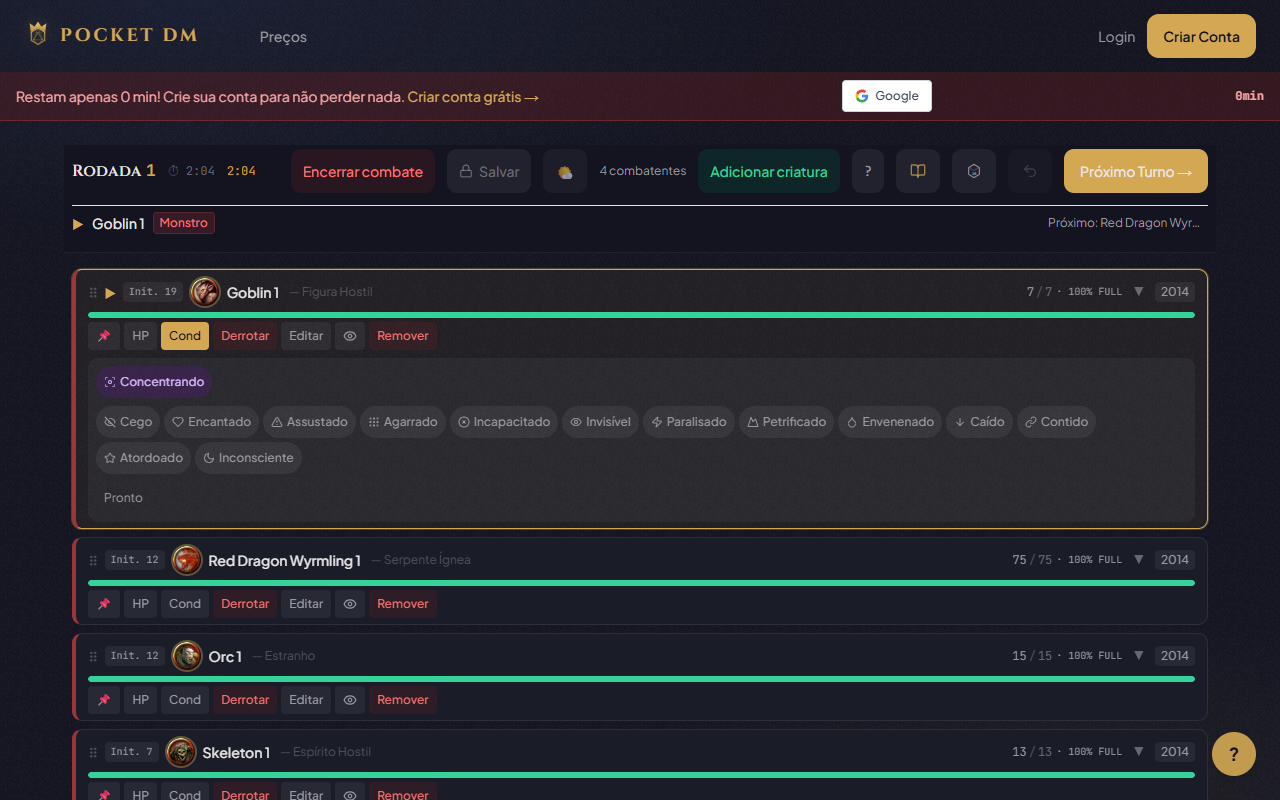
Task: Open the 2014 version selector for Skeleton 1
Action: pos(1174,752)
